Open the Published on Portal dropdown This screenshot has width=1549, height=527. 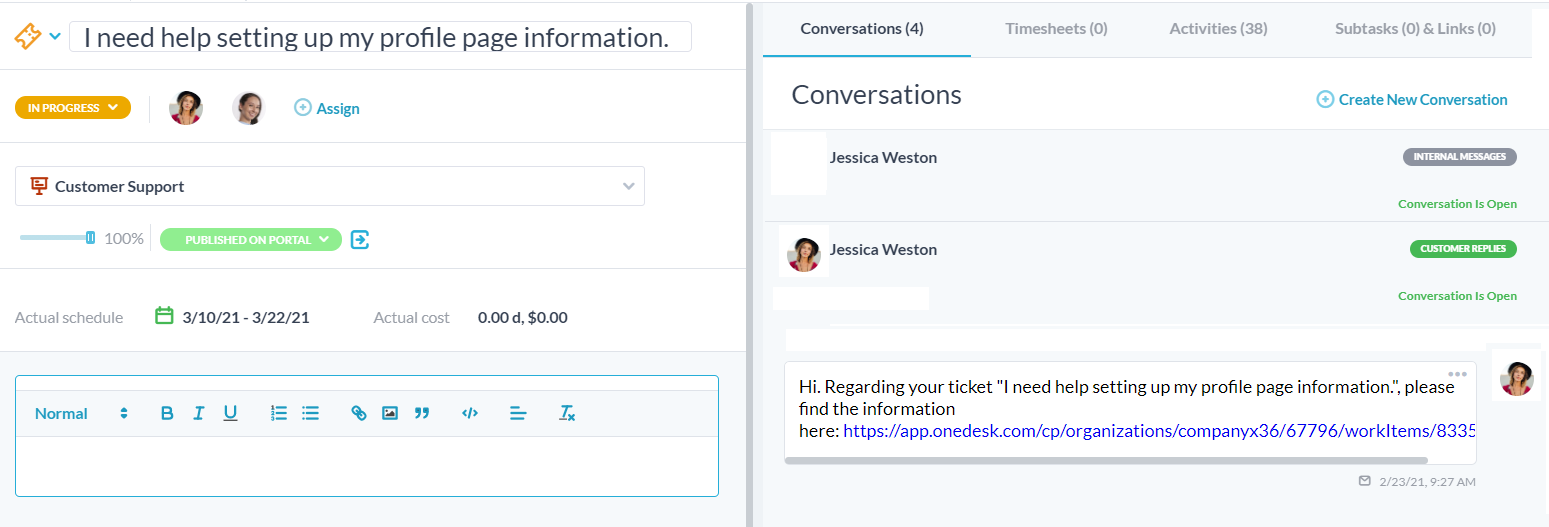tap(251, 239)
